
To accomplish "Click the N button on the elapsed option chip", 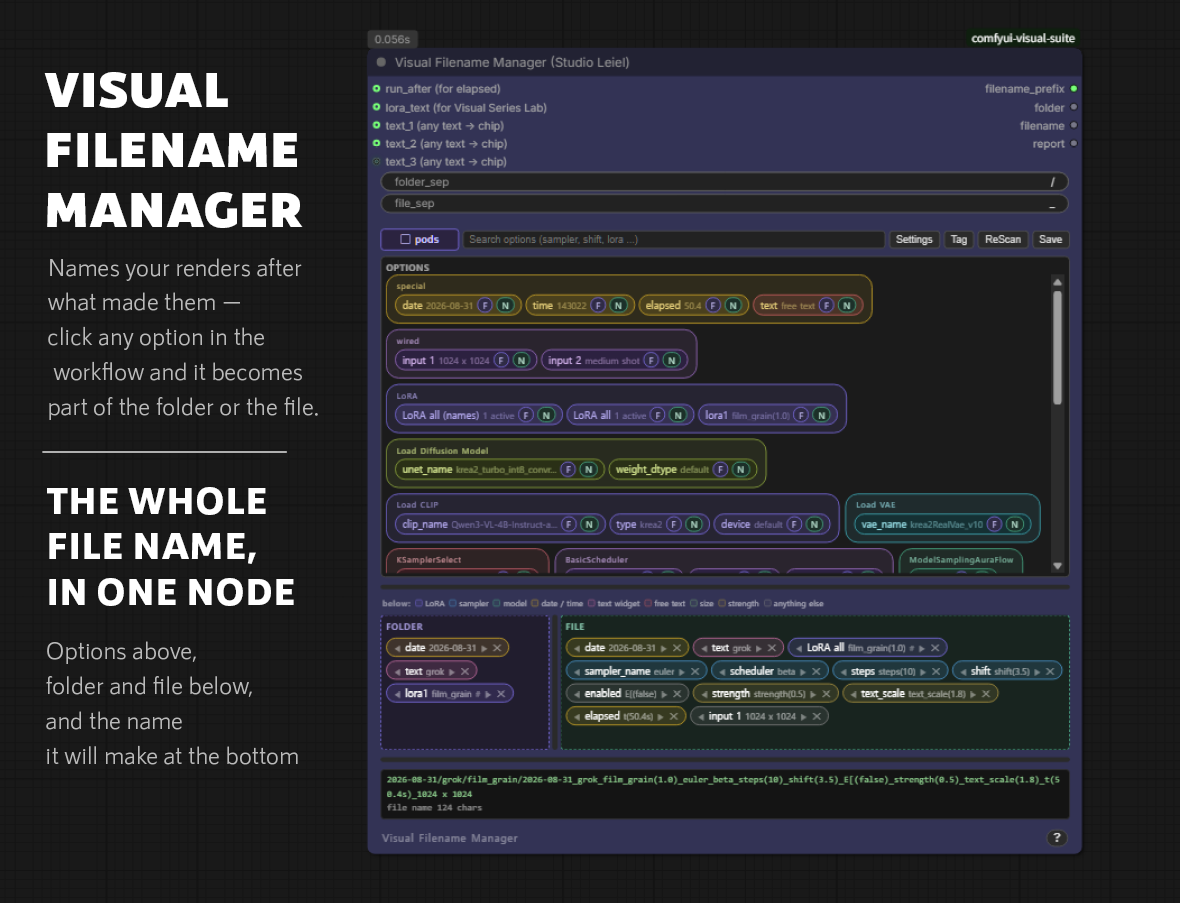I will pyautogui.click(x=732, y=306).
